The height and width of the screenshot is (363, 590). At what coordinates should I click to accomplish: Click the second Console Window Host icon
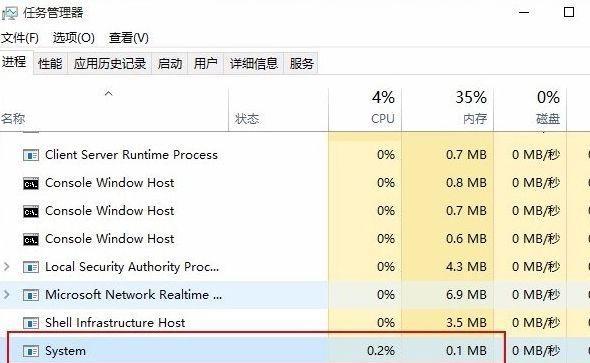click(31, 211)
